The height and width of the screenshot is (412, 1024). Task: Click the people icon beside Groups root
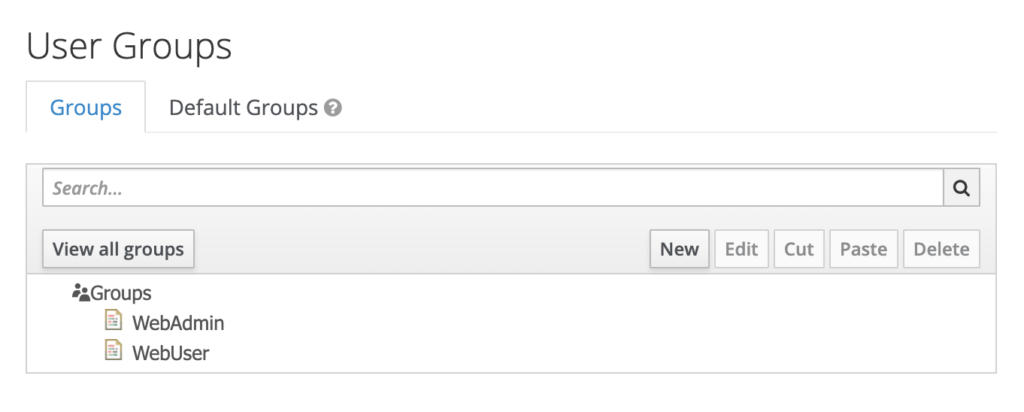(x=81, y=293)
